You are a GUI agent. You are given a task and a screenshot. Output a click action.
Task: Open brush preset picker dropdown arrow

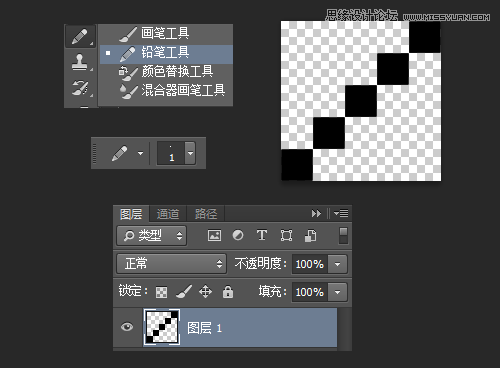190,153
